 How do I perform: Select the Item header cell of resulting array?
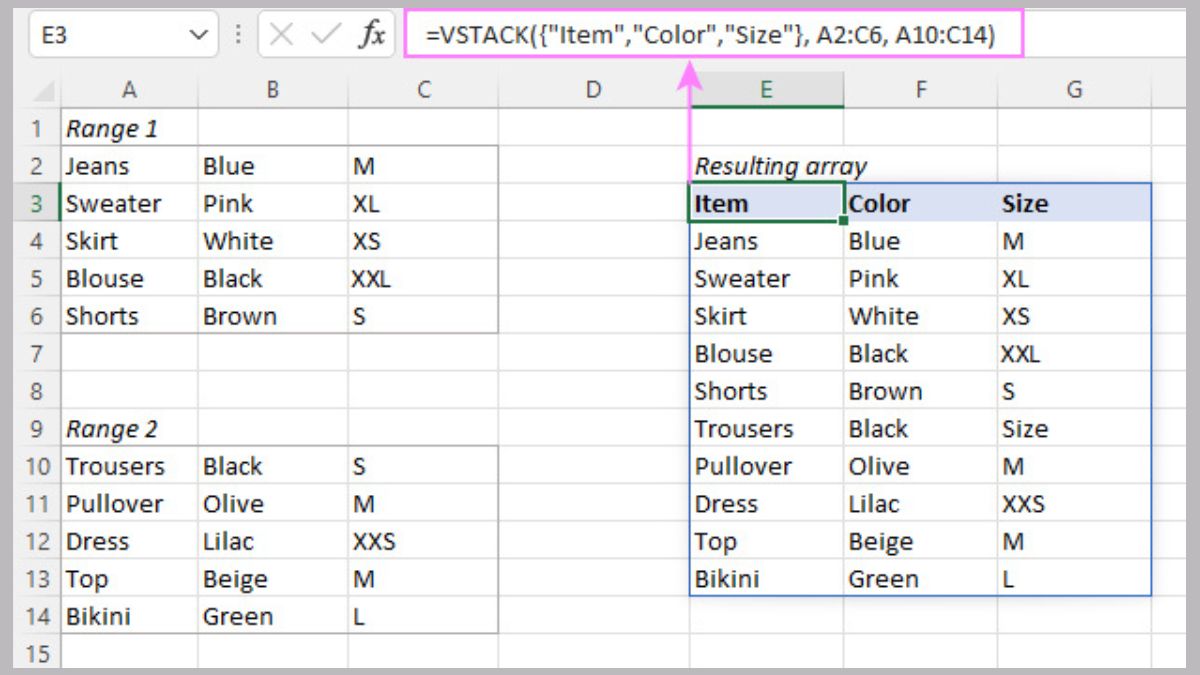766,203
